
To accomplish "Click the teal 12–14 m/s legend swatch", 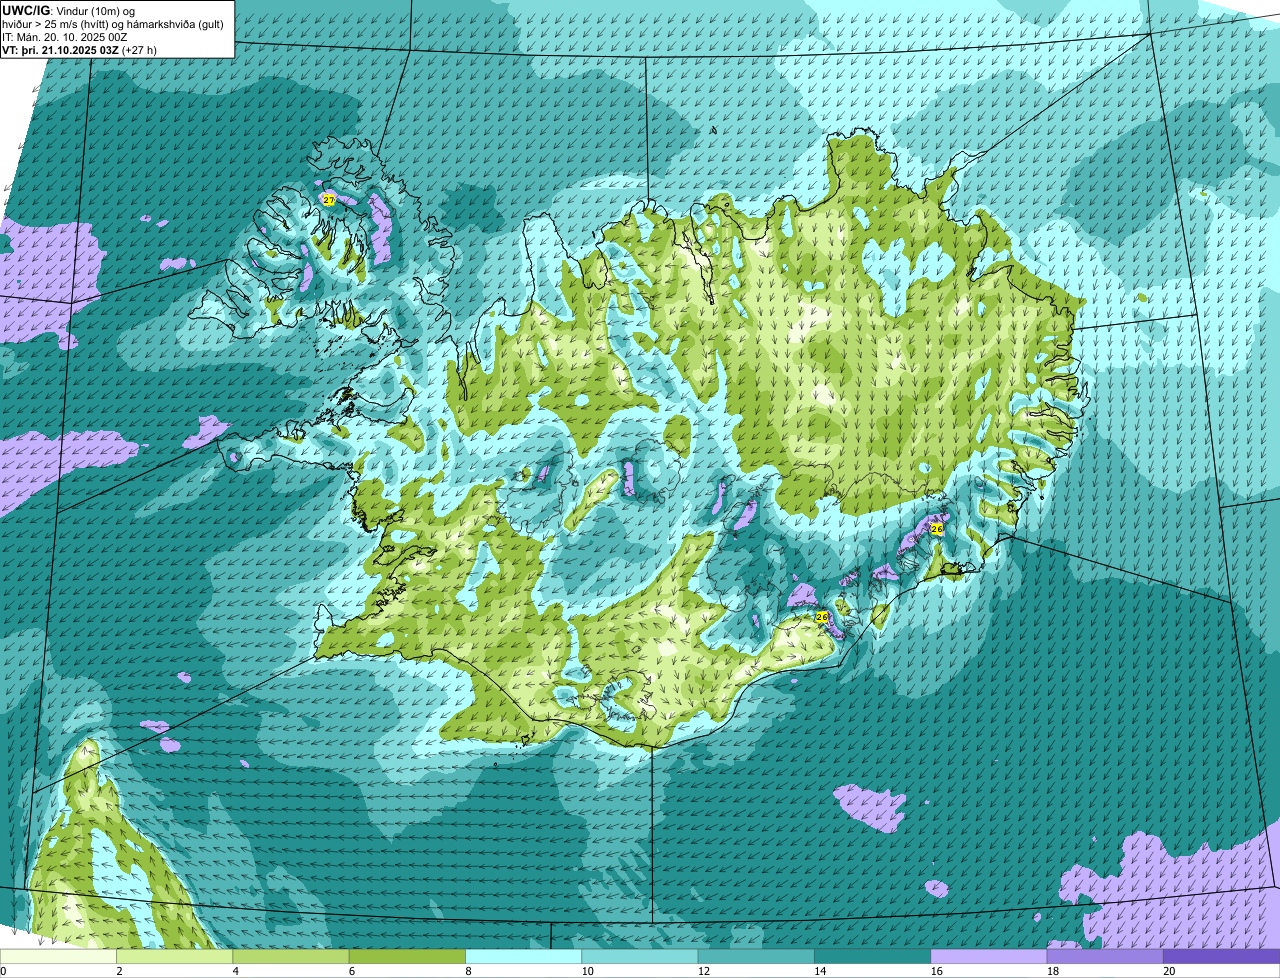I will 756,957.
